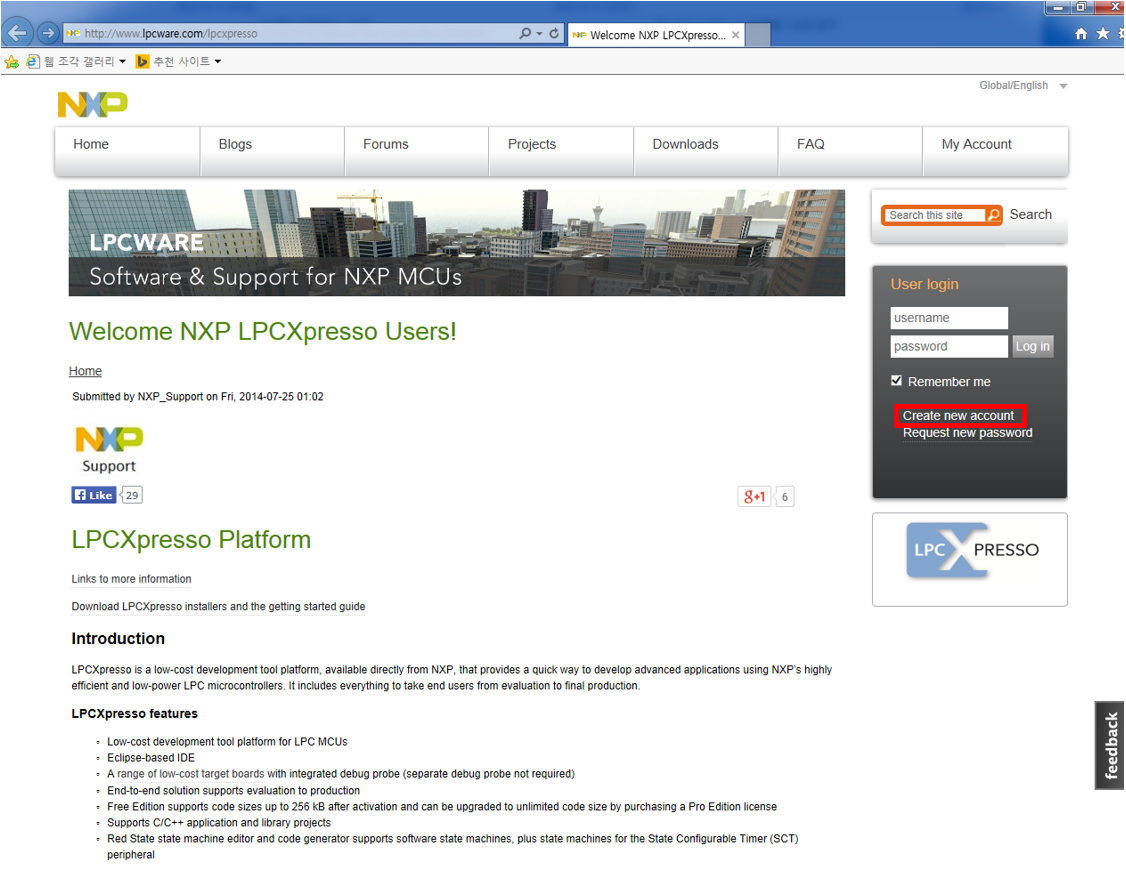Image resolution: width=1126 pixels, height=874 pixels.
Task: Toggle the Remember me checkbox
Action: 896,381
